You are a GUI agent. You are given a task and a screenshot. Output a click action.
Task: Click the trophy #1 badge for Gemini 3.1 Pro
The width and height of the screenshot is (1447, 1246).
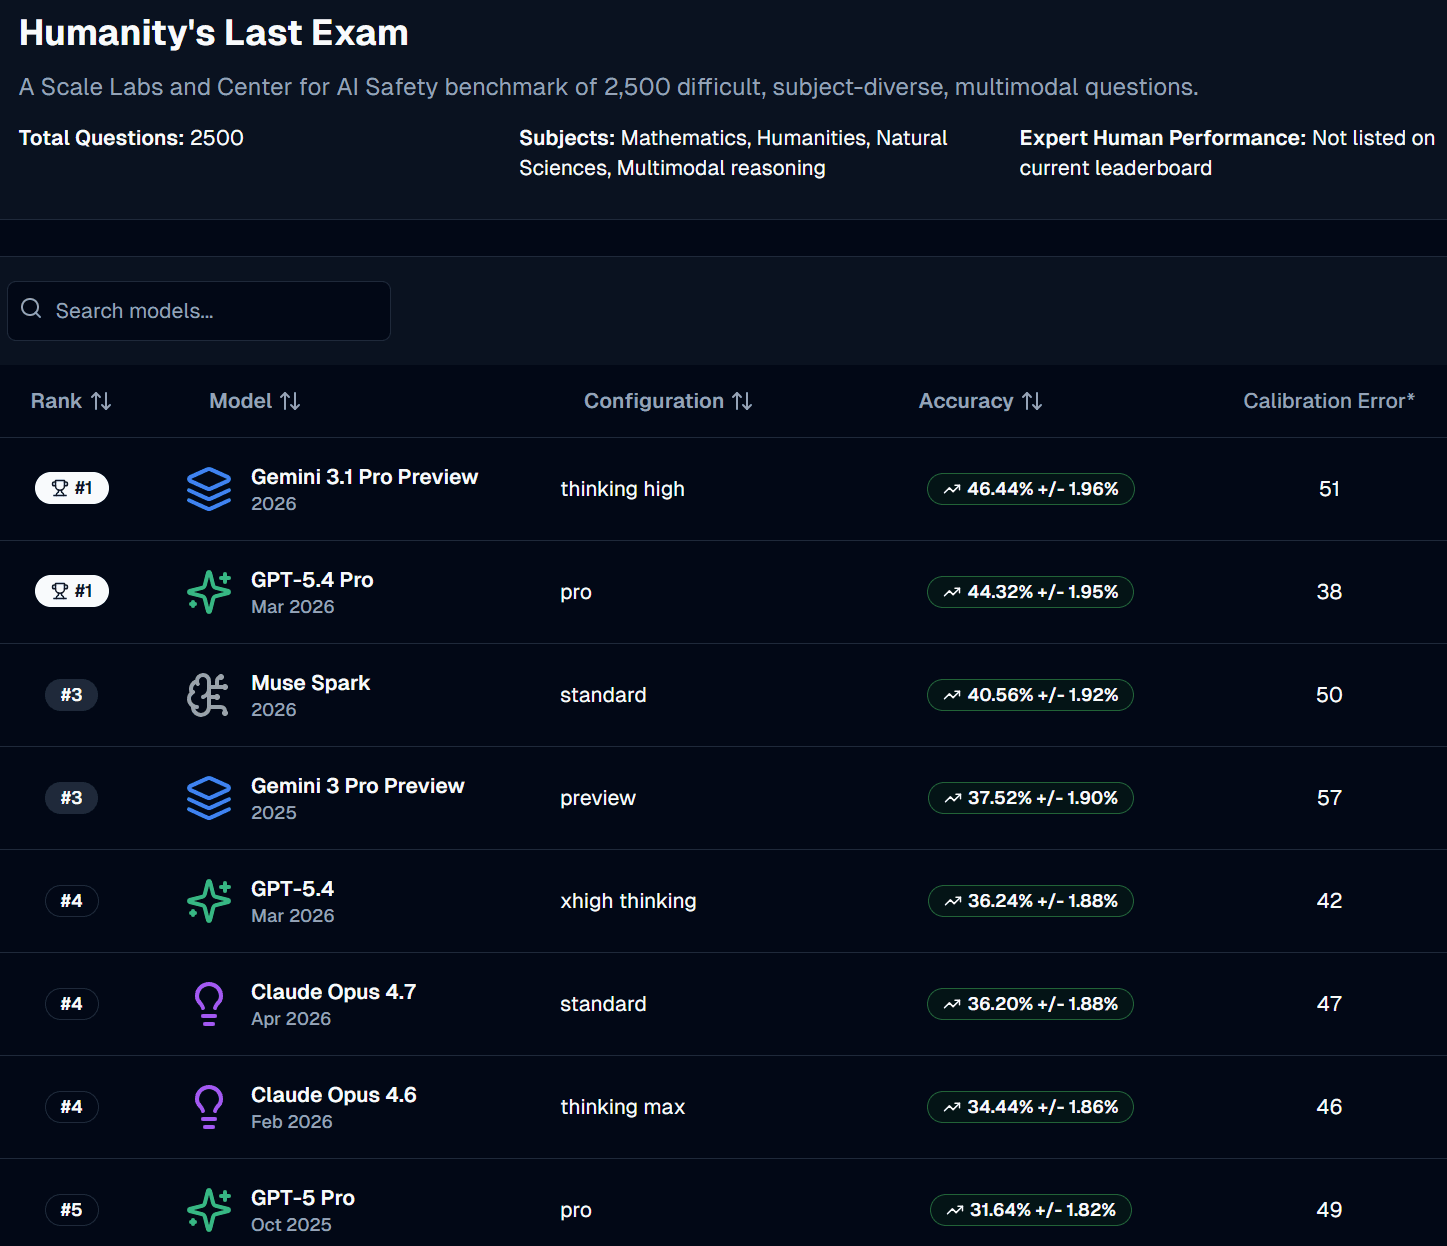72,488
